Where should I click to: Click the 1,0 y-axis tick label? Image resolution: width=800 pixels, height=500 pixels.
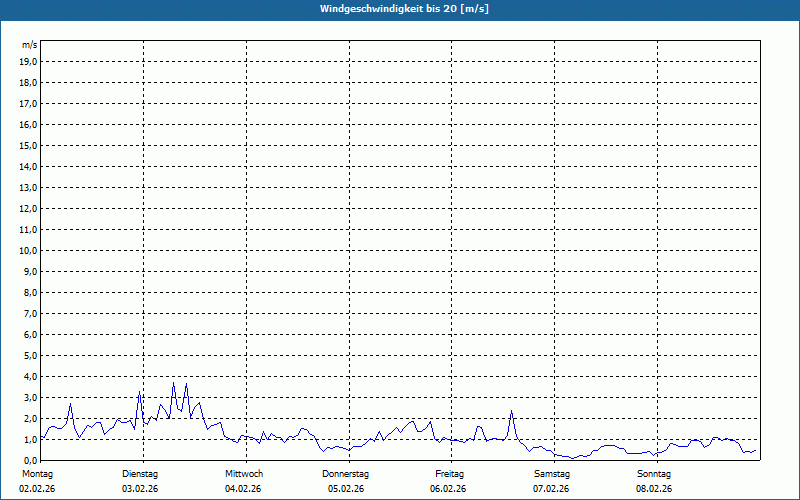click(30, 439)
